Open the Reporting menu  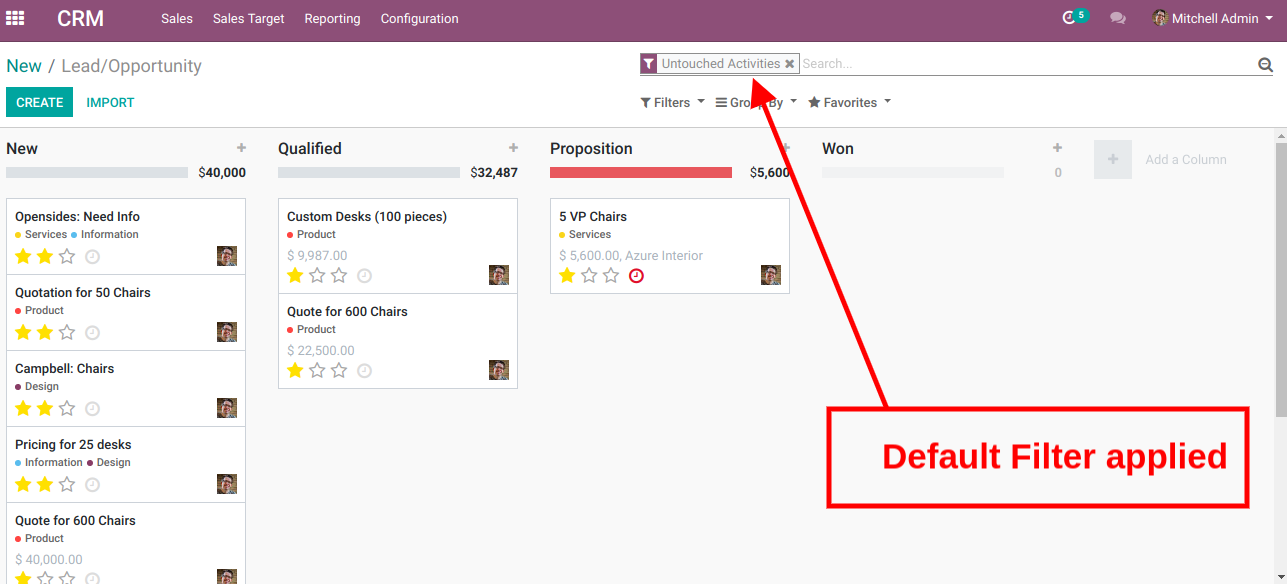point(332,18)
